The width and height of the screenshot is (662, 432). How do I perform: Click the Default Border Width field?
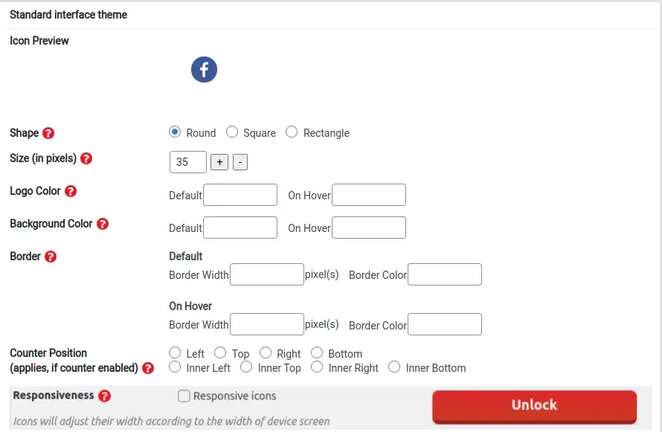pyautogui.click(x=267, y=274)
